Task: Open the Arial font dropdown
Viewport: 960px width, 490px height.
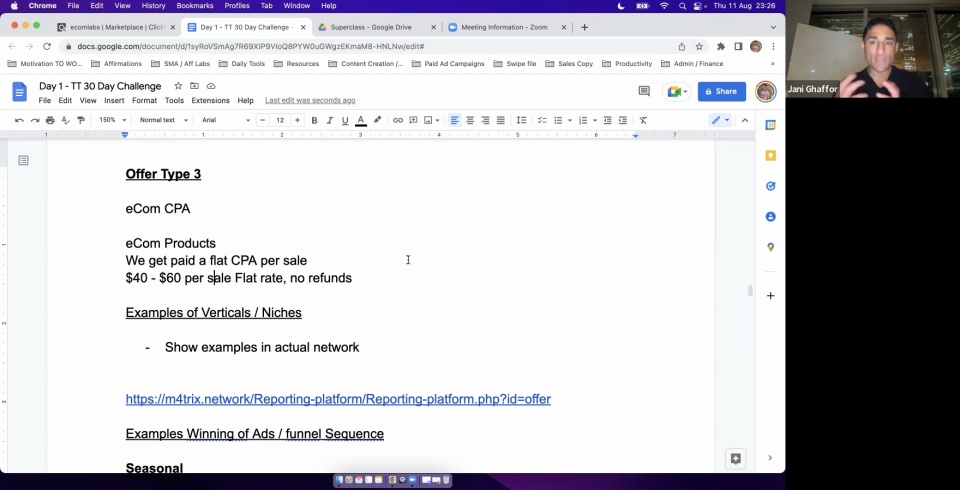Action: coord(226,120)
